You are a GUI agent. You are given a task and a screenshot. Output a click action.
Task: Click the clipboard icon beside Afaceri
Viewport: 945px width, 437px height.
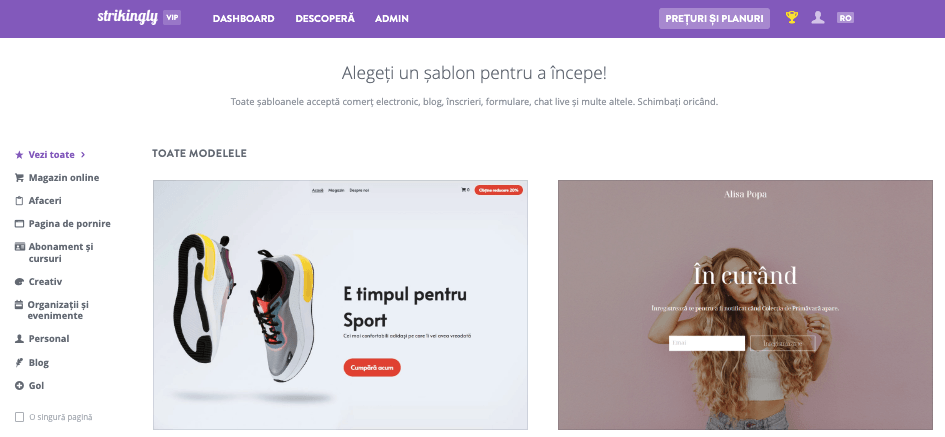19,201
